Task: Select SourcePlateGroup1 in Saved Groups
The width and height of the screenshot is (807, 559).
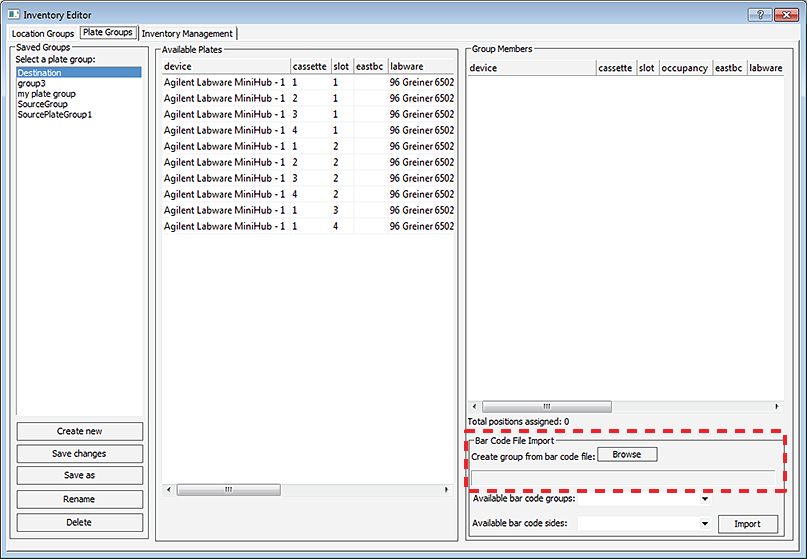Action: (55, 115)
